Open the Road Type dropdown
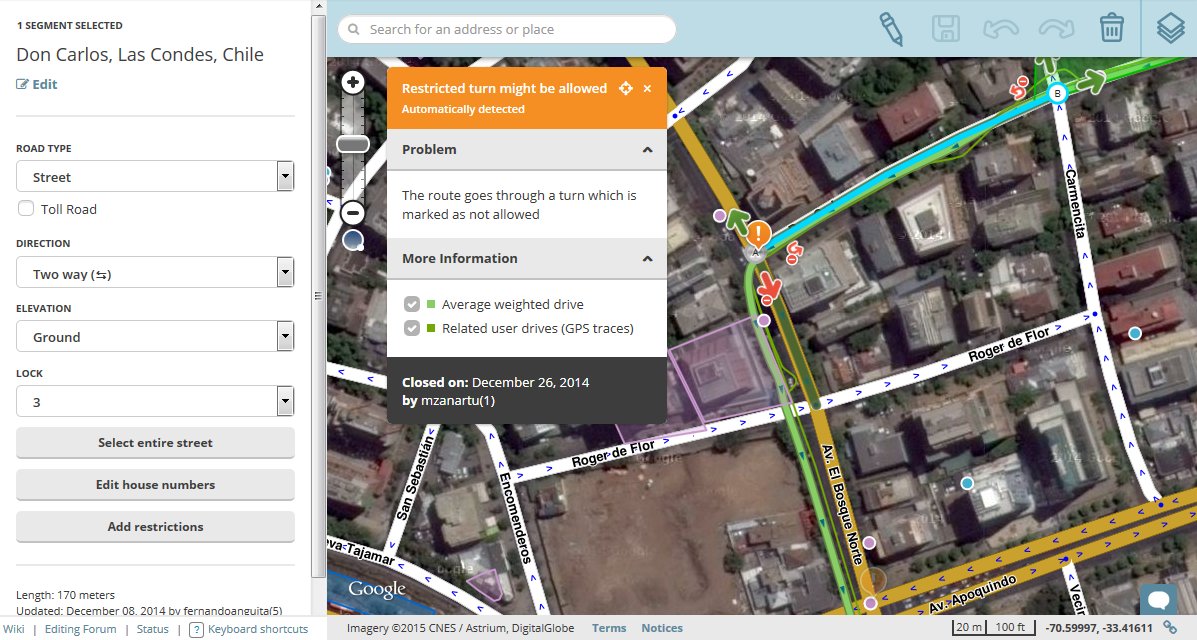Viewport: 1197px width, 640px height. pos(155,176)
